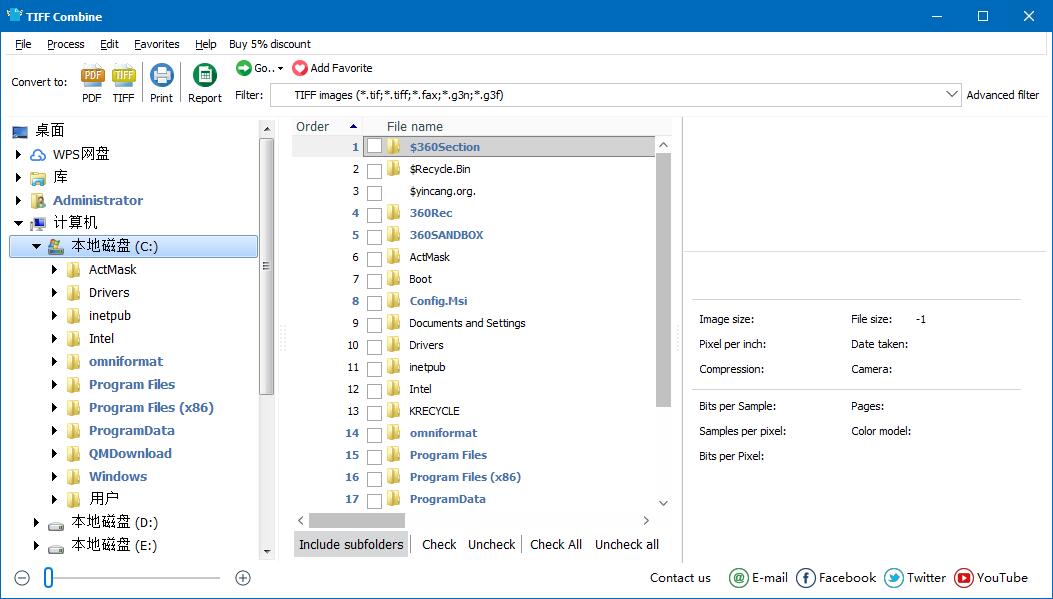Open the YouTube link icon
This screenshot has width=1053, height=599.
point(964,577)
